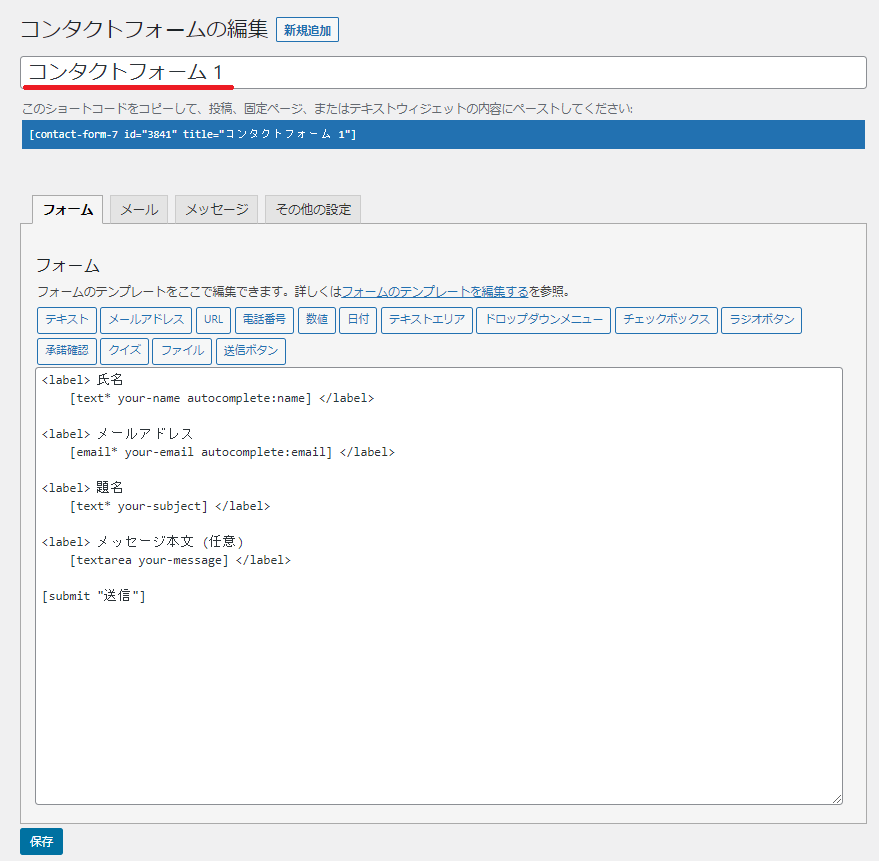
Task: Click the [submit "送信"] line
Action: (94, 596)
